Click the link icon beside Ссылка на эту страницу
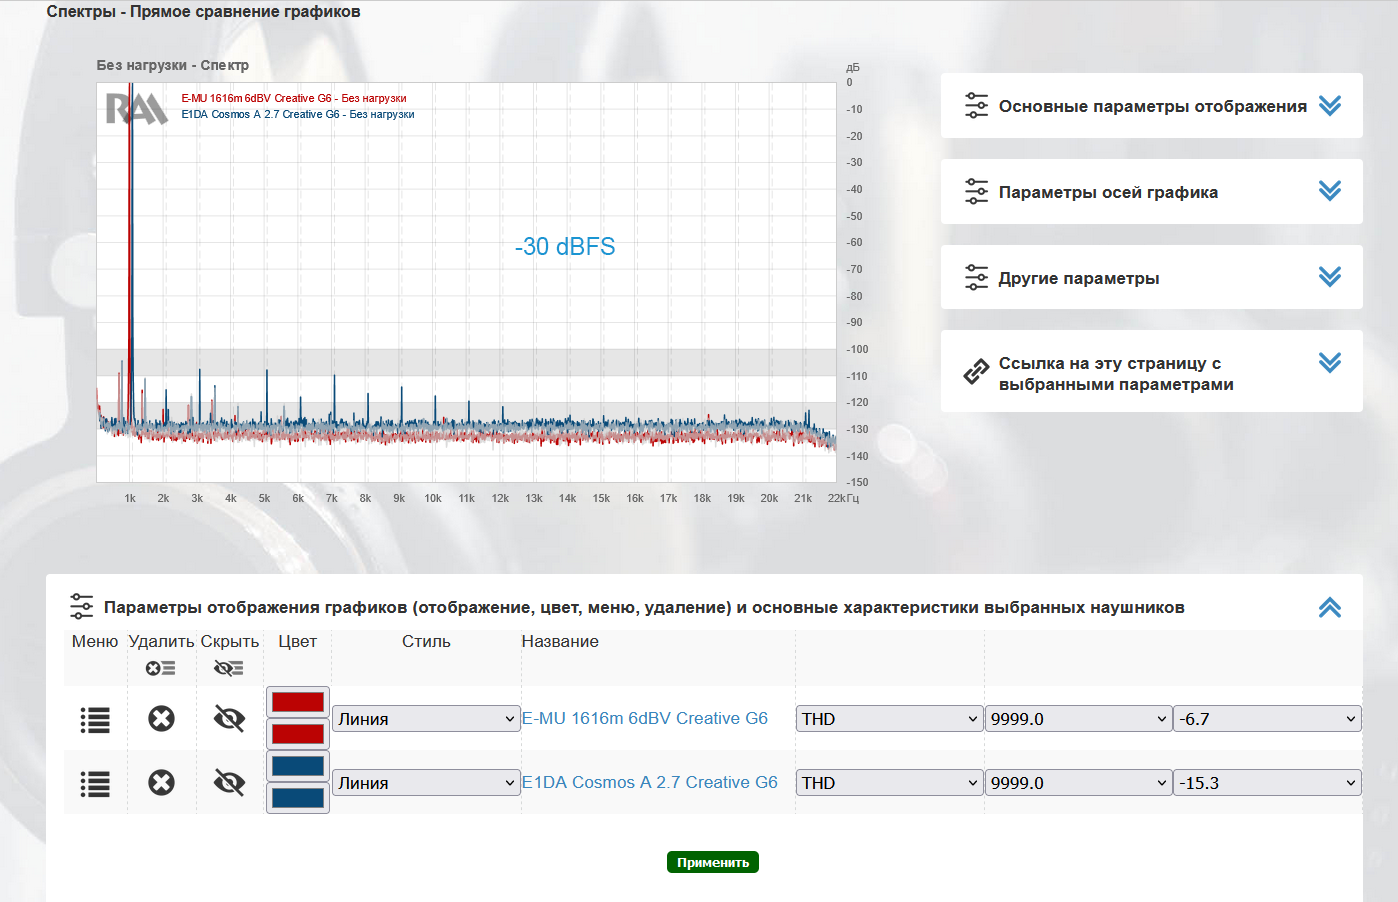Image resolution: width=1398 pixels, height=902 pixels. click(x=976, y=372)
